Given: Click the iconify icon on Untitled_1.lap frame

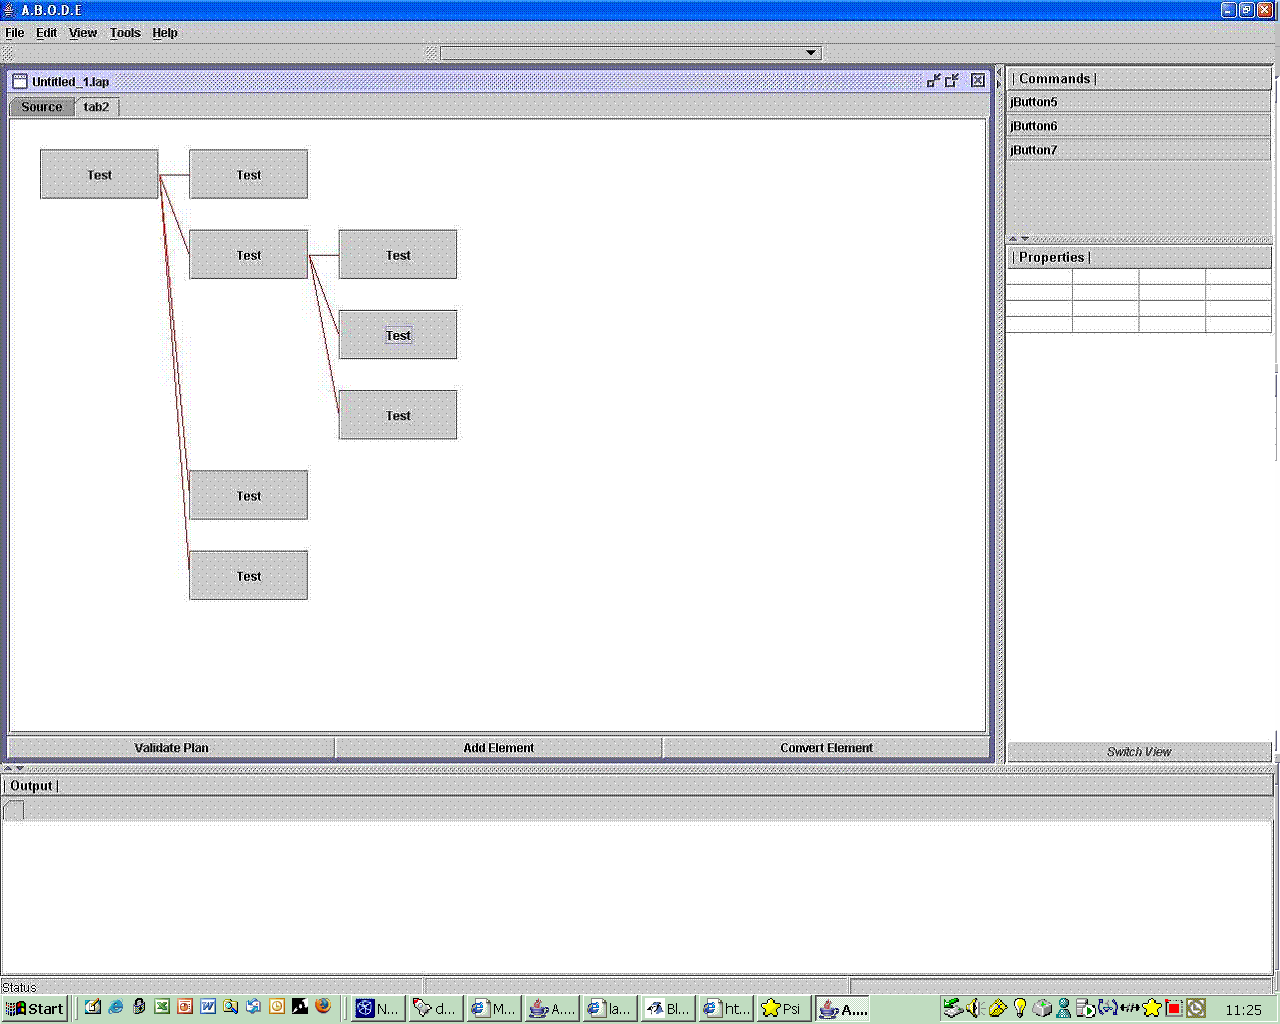Looking at the screenshot, I should (933, 81).
